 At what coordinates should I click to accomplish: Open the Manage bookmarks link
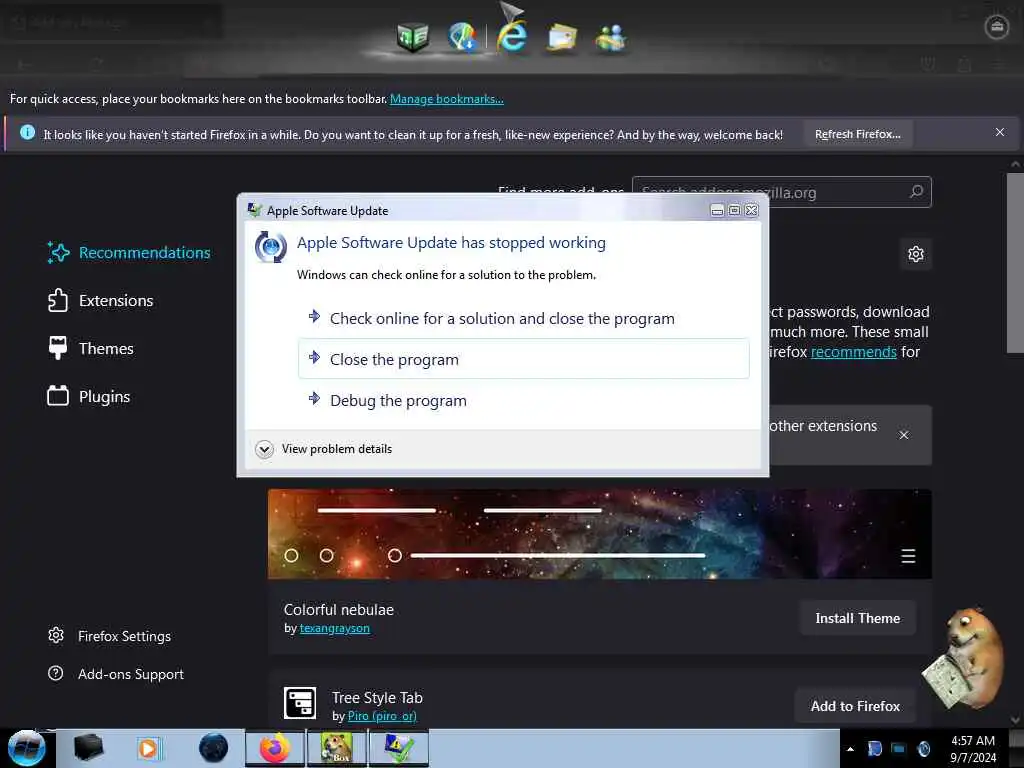pos(447,99)
